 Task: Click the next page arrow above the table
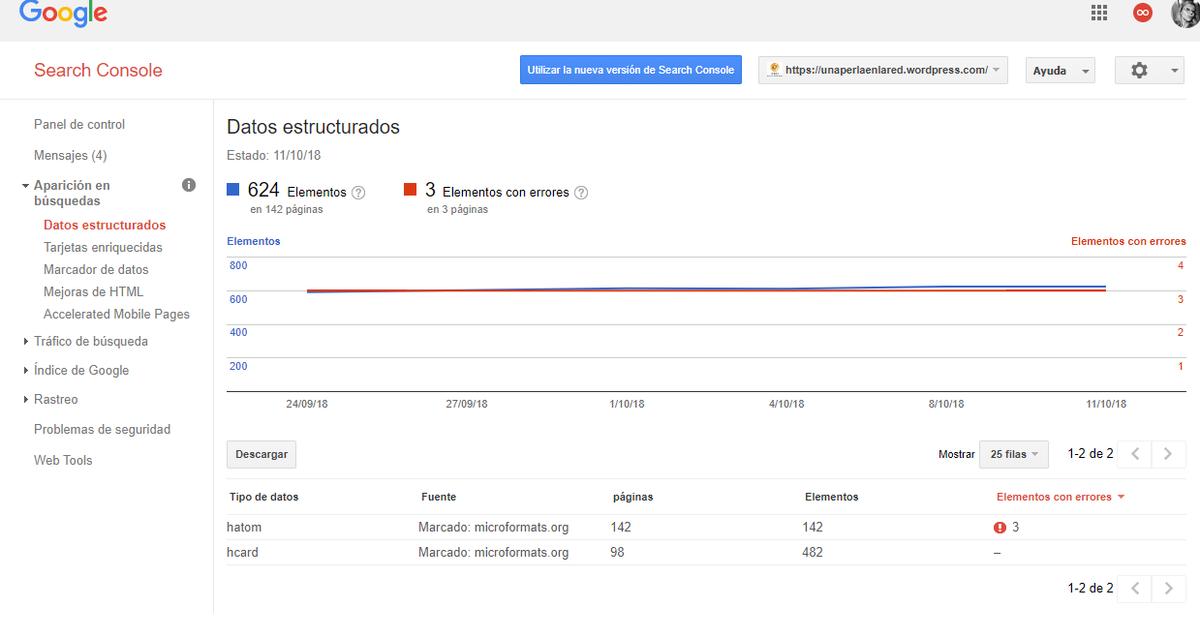1168,453
